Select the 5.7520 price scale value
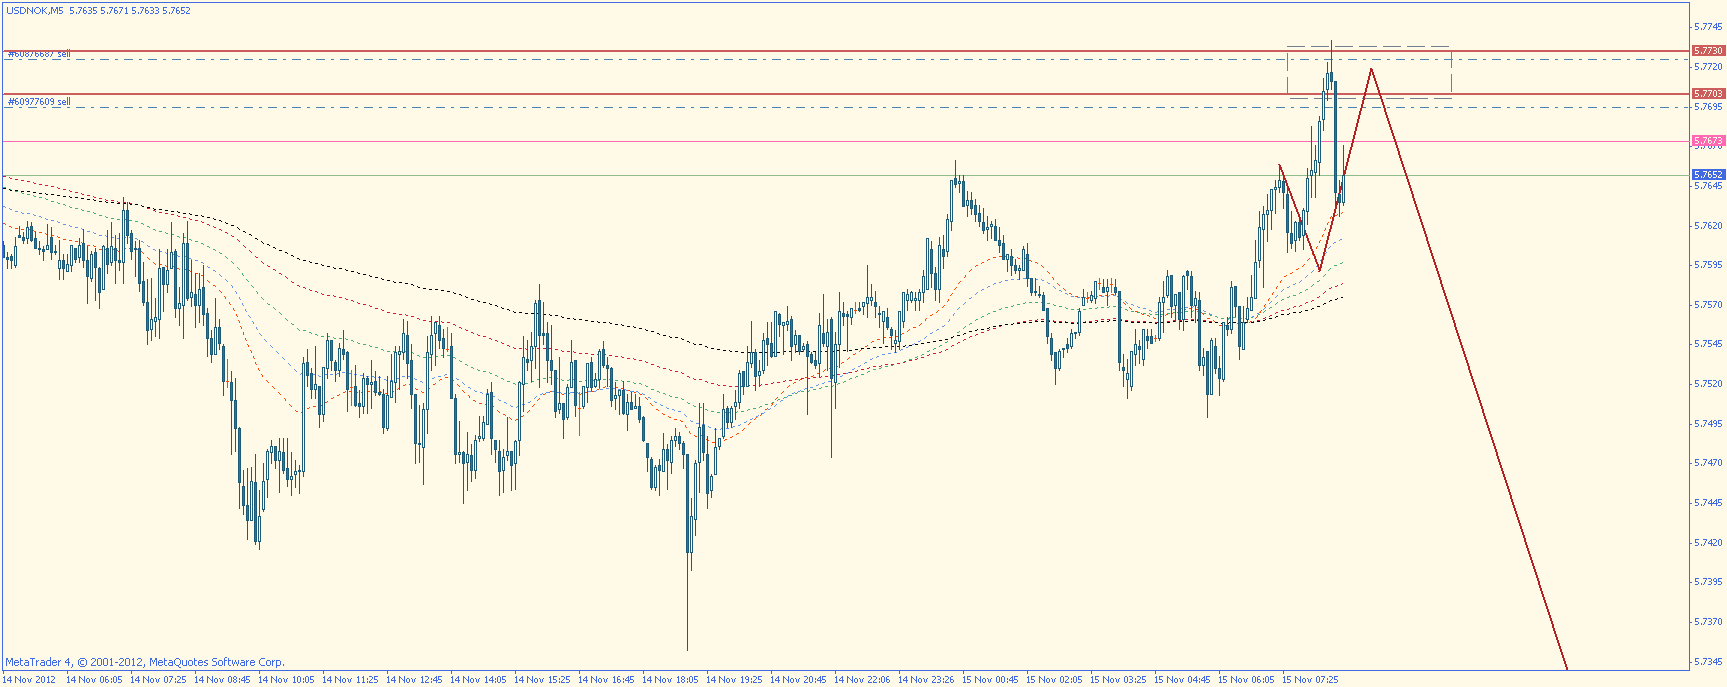Viewport: 1727px width, 687px height. (1708, 384)
